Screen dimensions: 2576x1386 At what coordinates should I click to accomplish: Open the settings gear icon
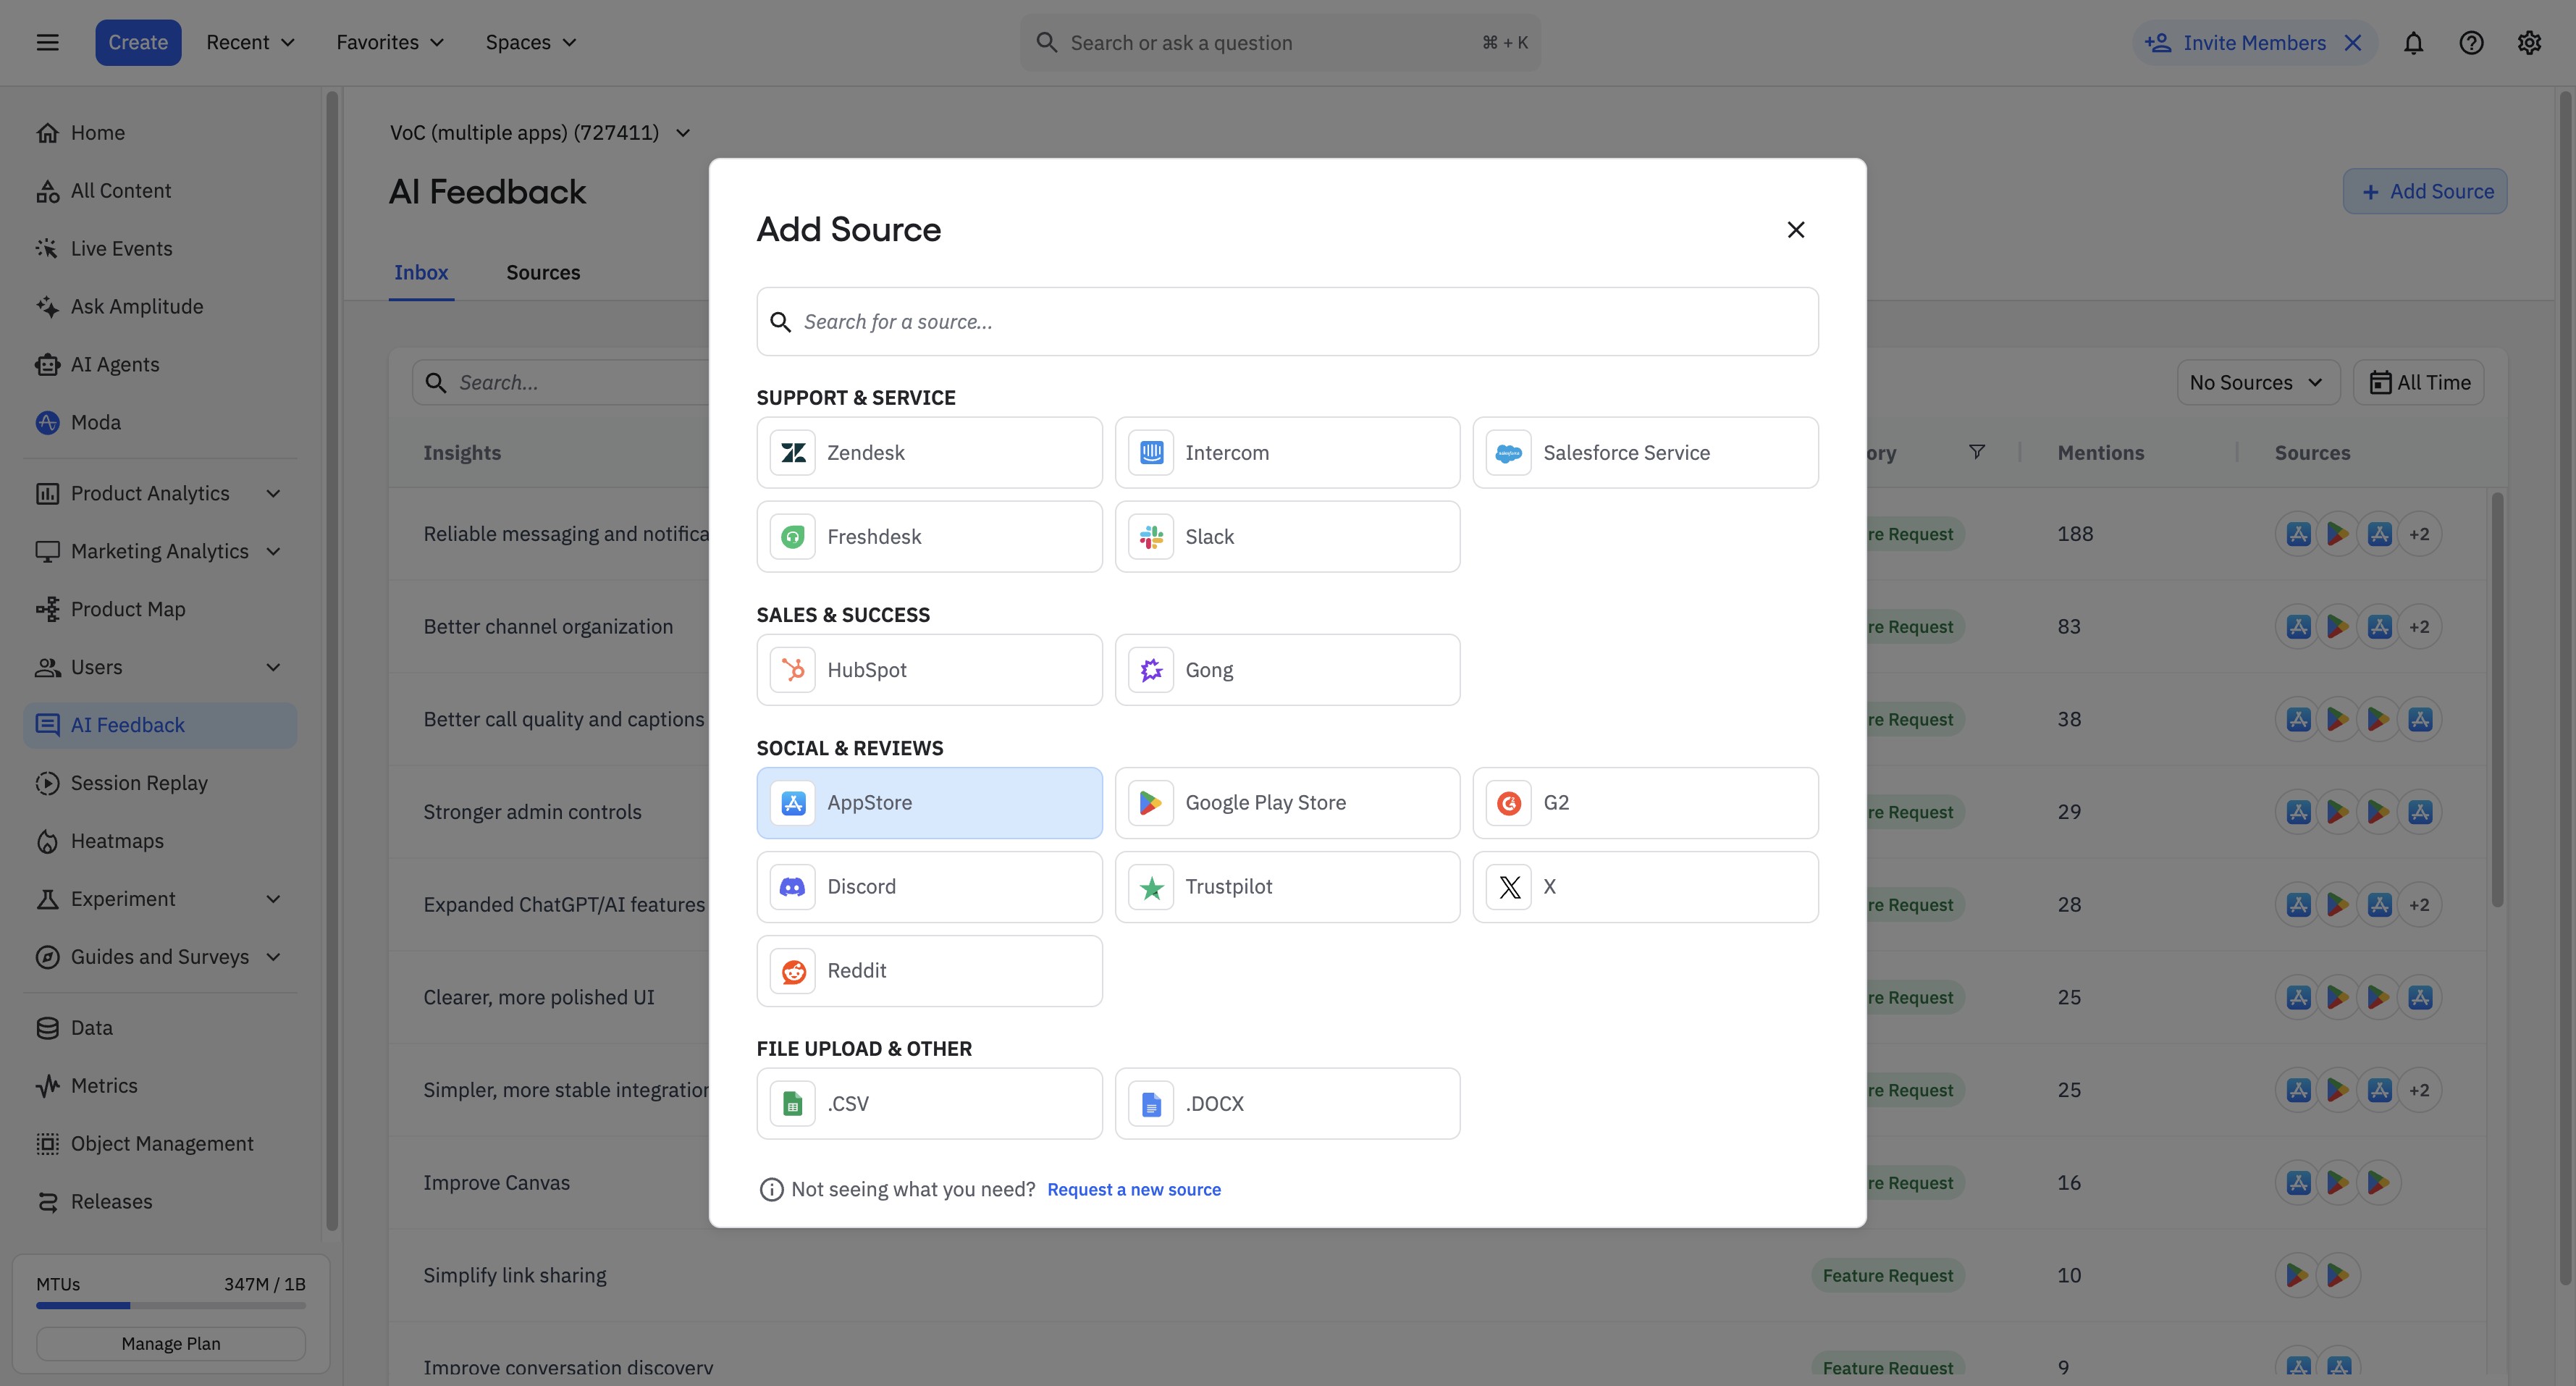click(x=2529, y=43)
